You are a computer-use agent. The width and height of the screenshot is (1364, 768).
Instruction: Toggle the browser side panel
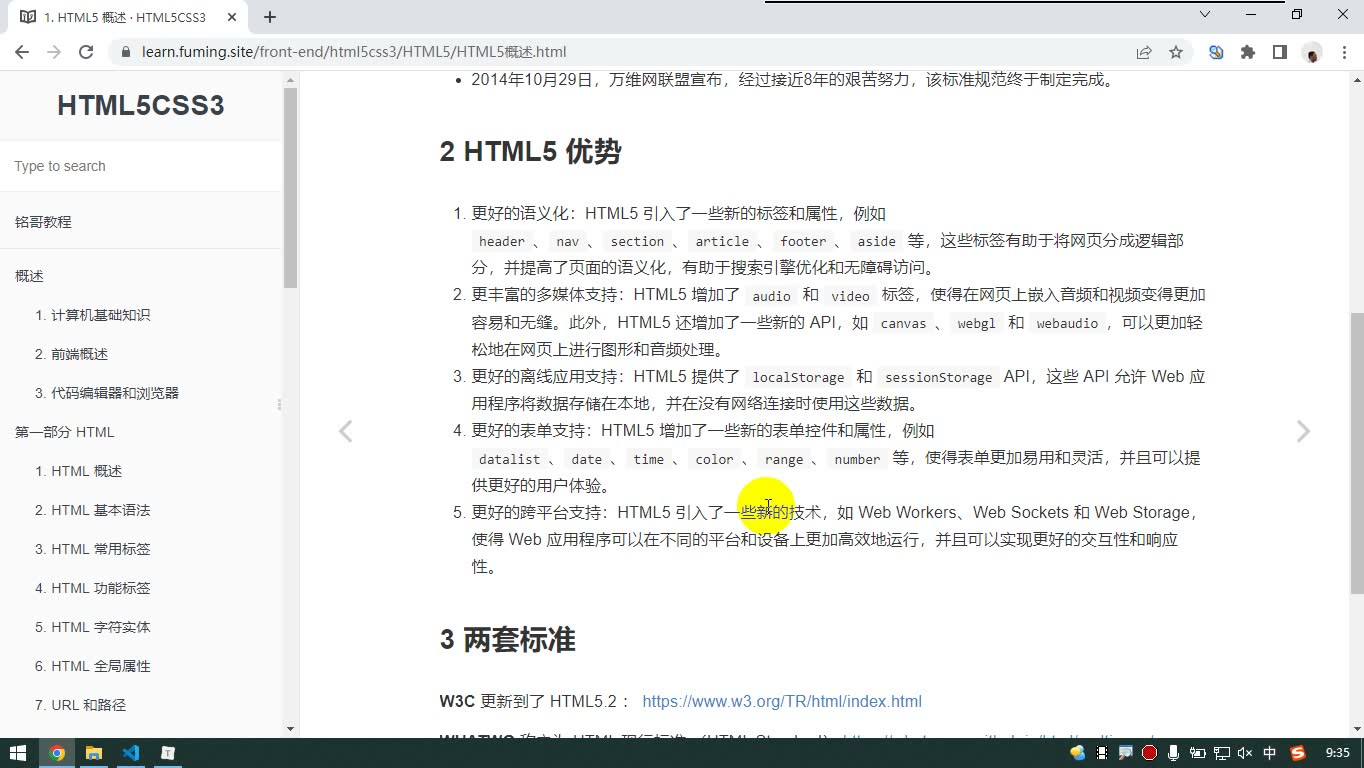[x=1279, y=52]
